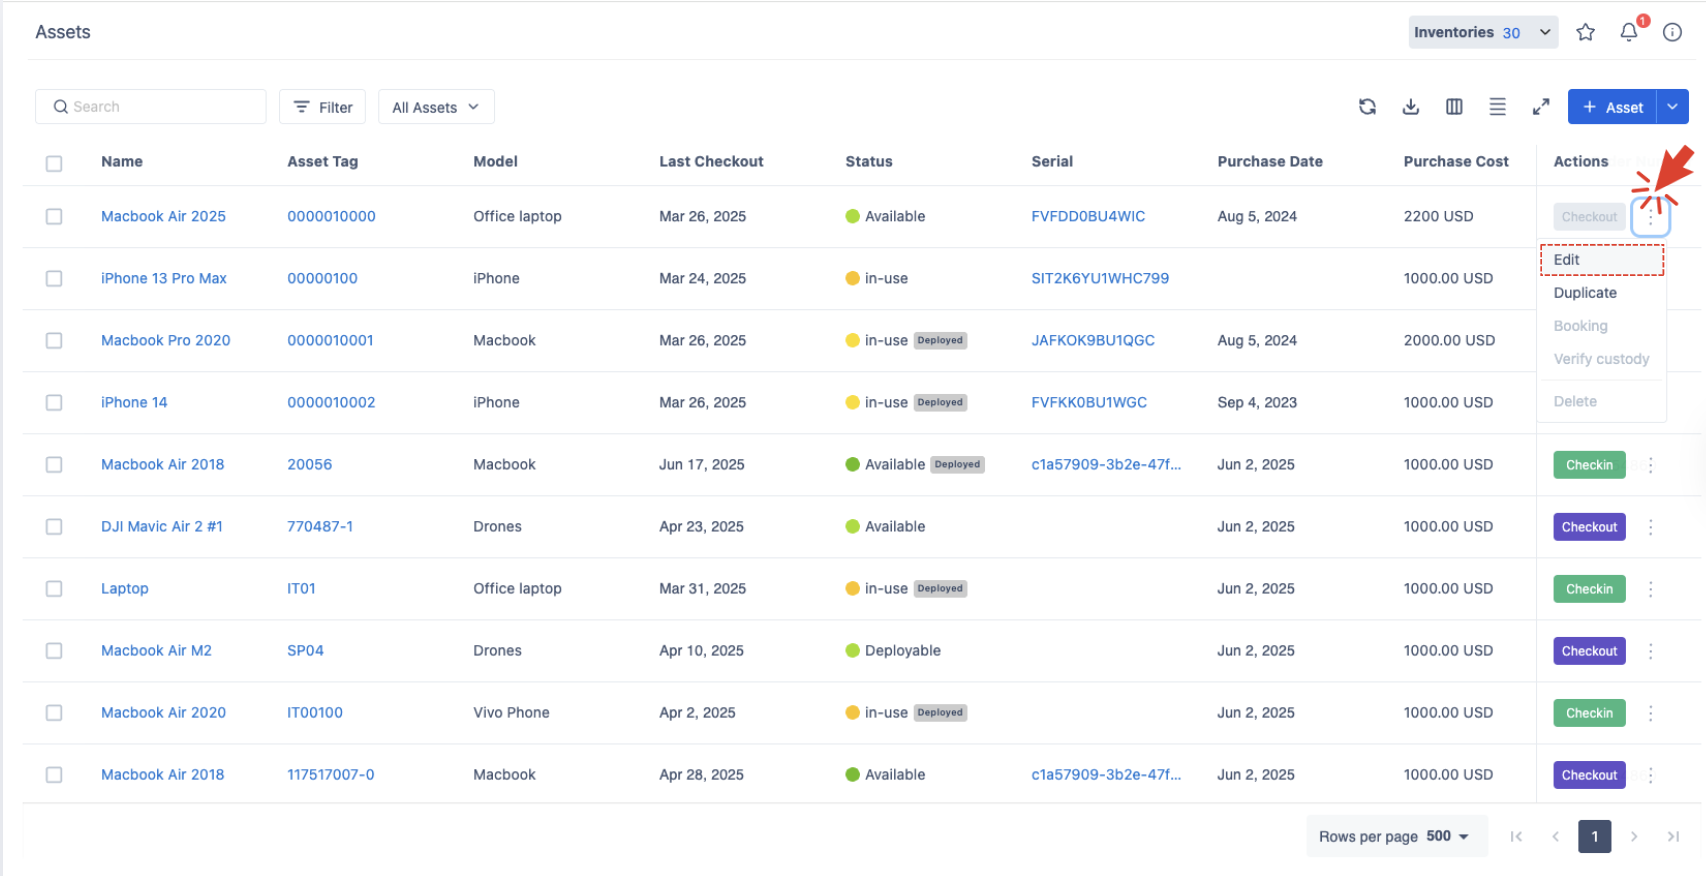Click the row density lines icon
This screenshot has height=876, width=1706.
[1497, 107]
